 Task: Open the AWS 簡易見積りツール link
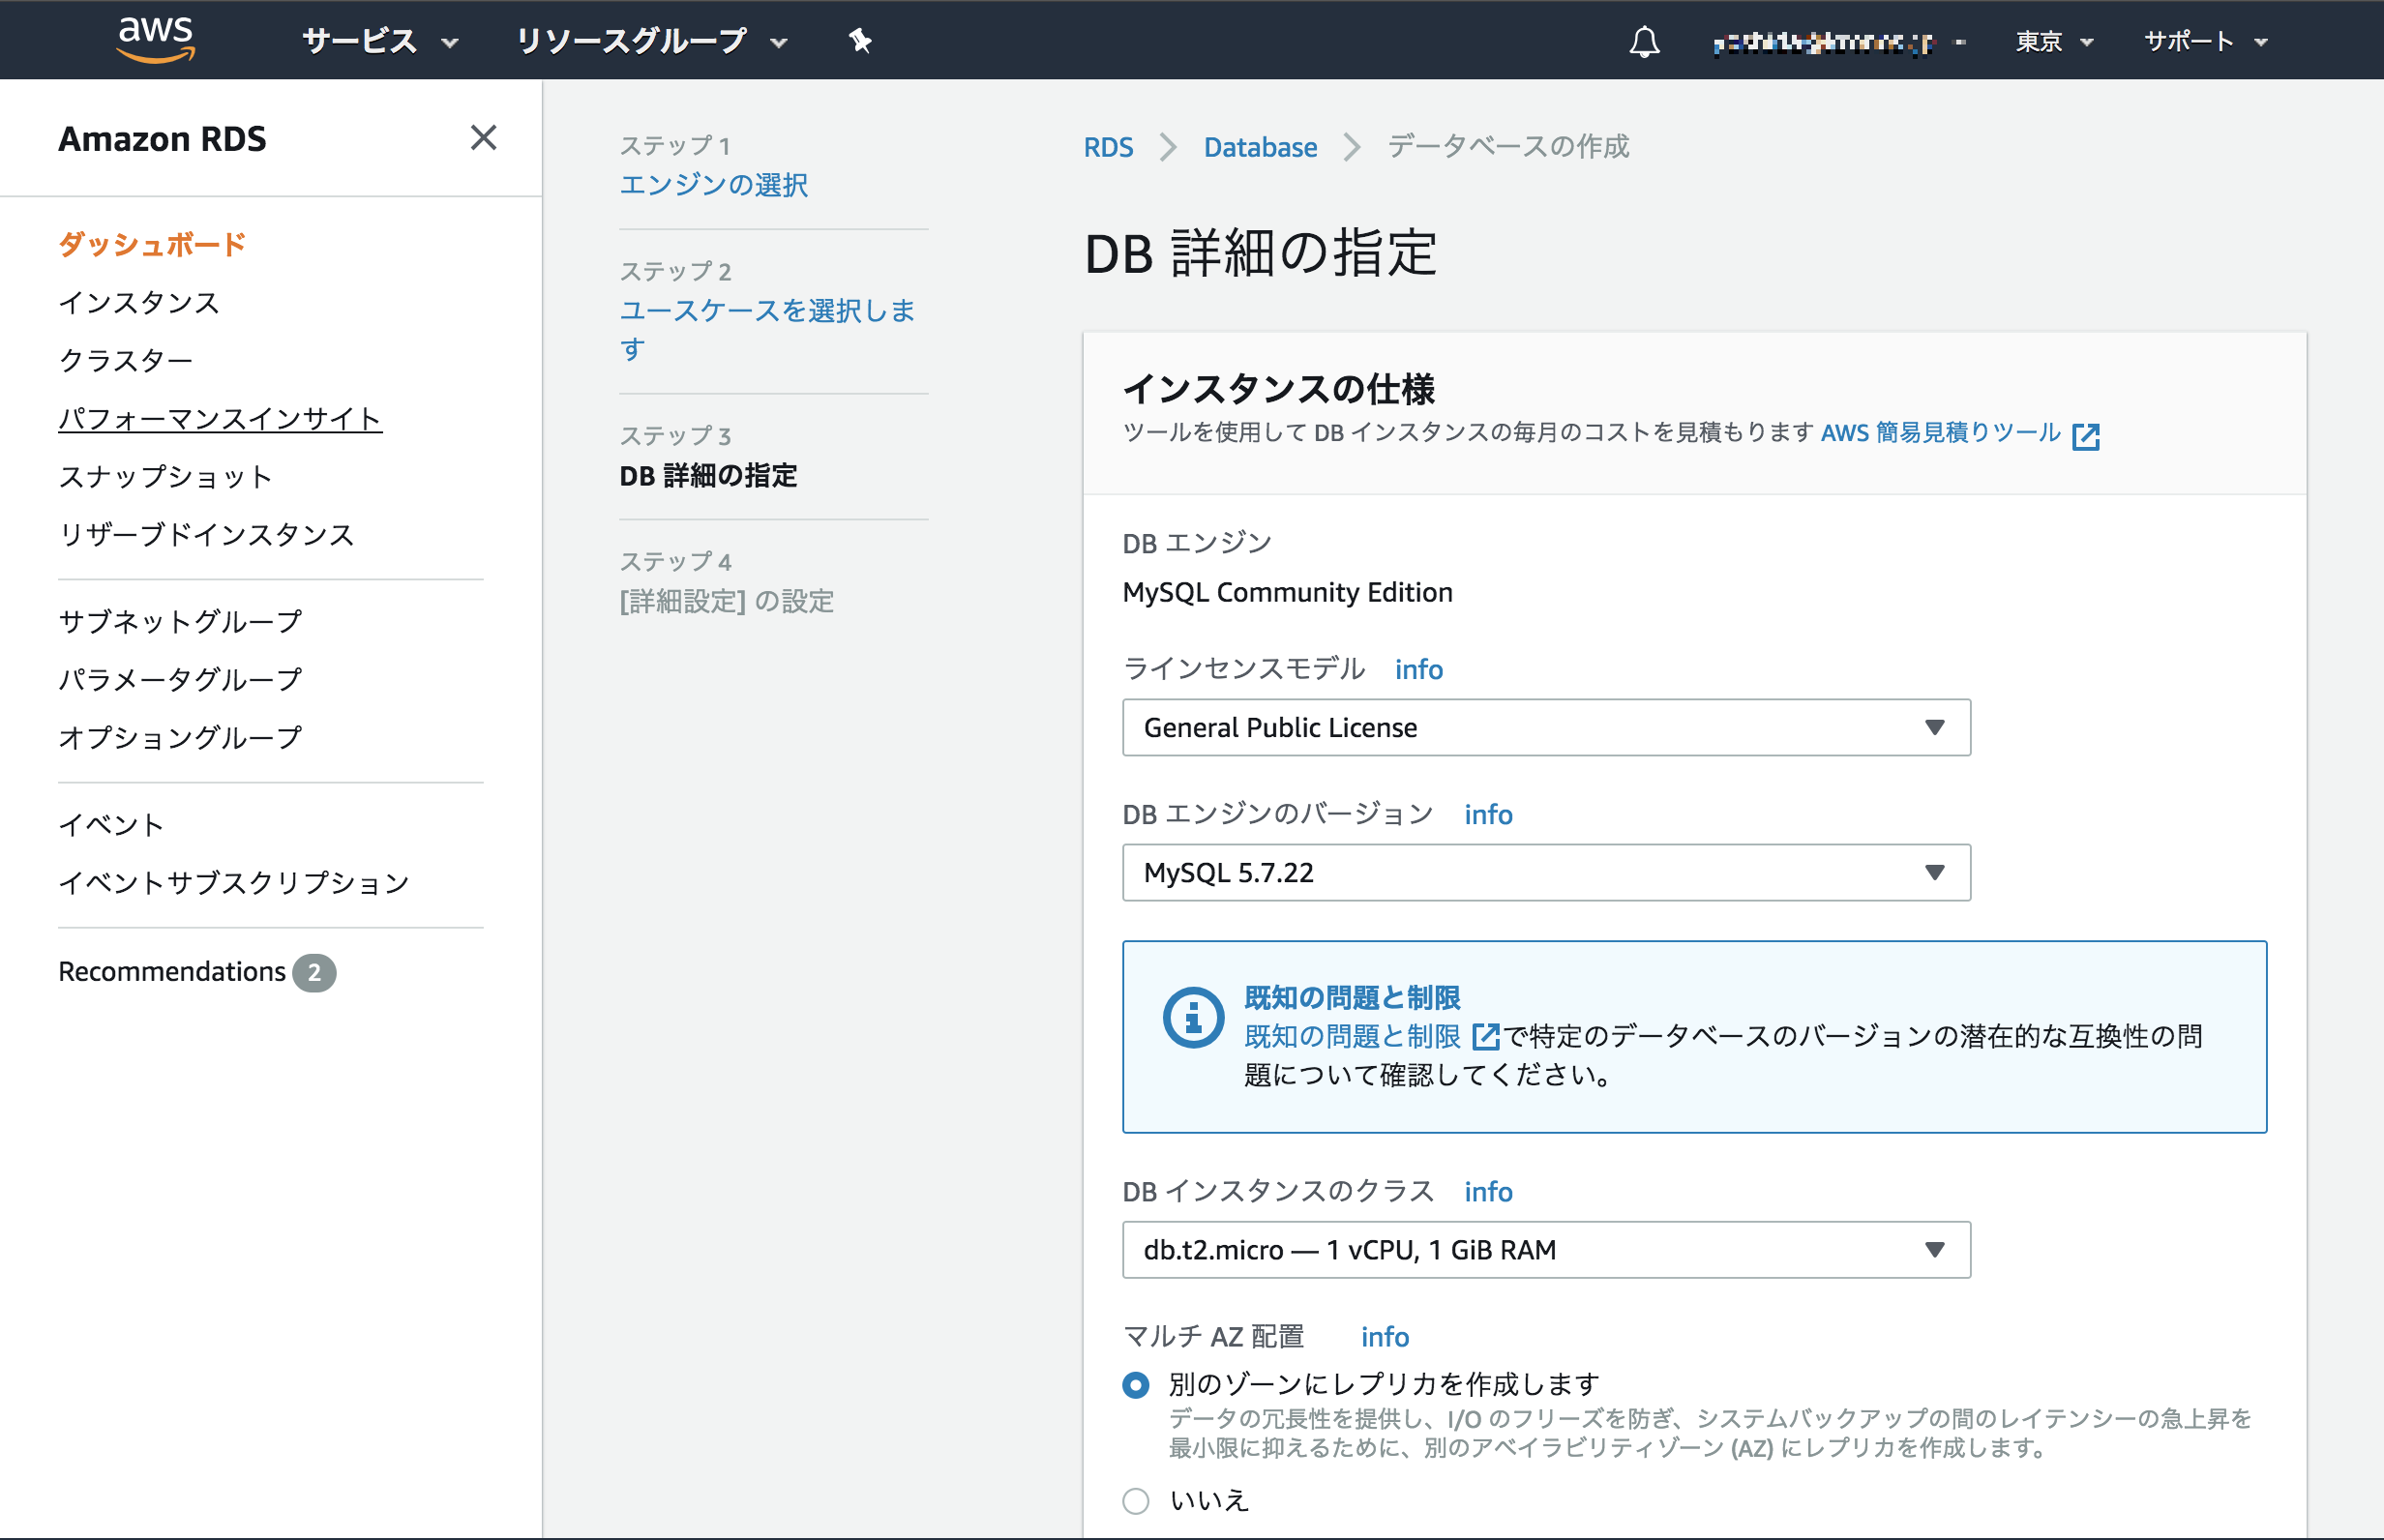click(1940, 432)
